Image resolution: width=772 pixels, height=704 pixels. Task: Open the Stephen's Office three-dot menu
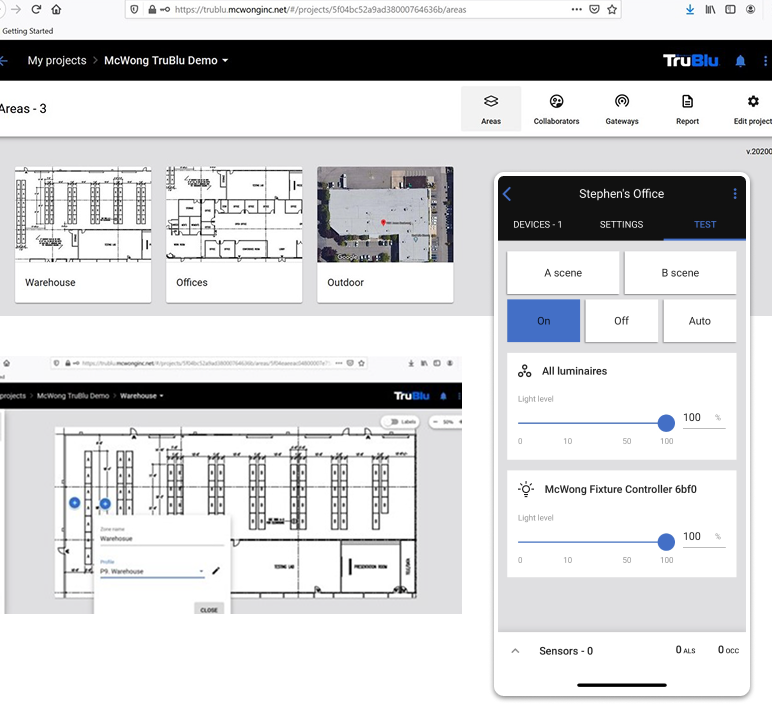(735, 194)
